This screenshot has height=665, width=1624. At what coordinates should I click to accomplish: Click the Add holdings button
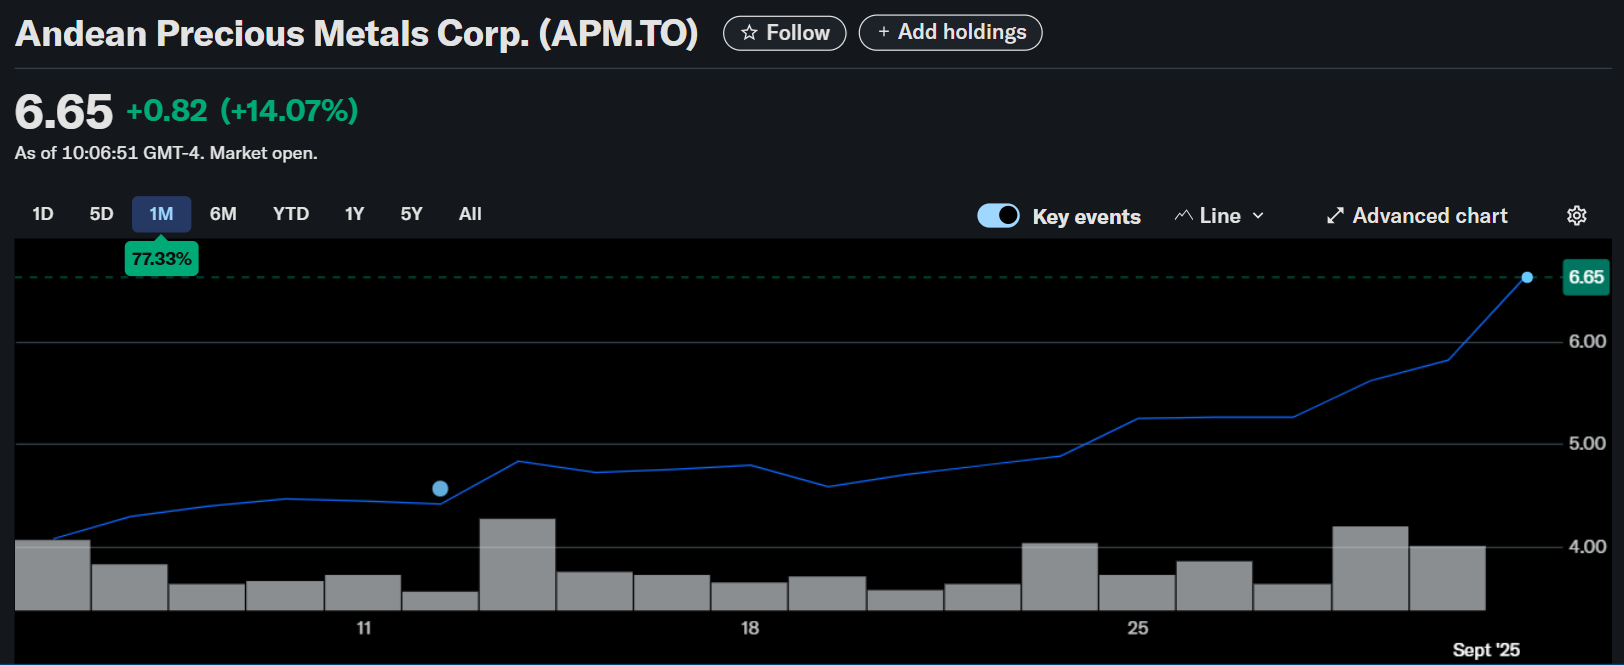coord(951,33)
